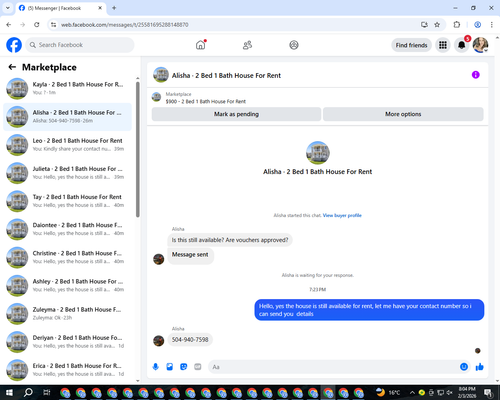This screenshot has height=400, width=500.
Task: Go back using the Marketplace back arrow
Action: coord(12,67)
